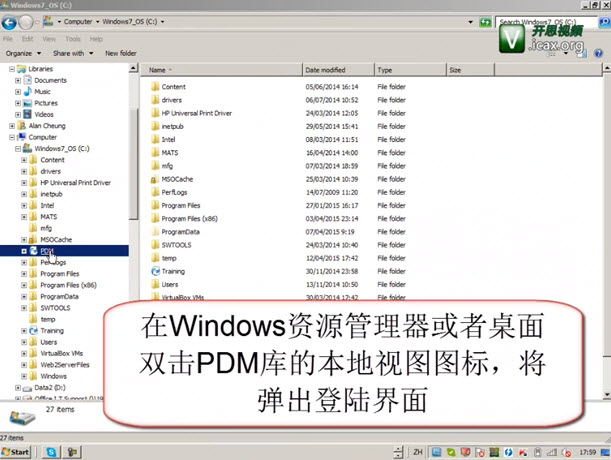Select Web2ServerFiles in the tree

(x=65, y=365)
